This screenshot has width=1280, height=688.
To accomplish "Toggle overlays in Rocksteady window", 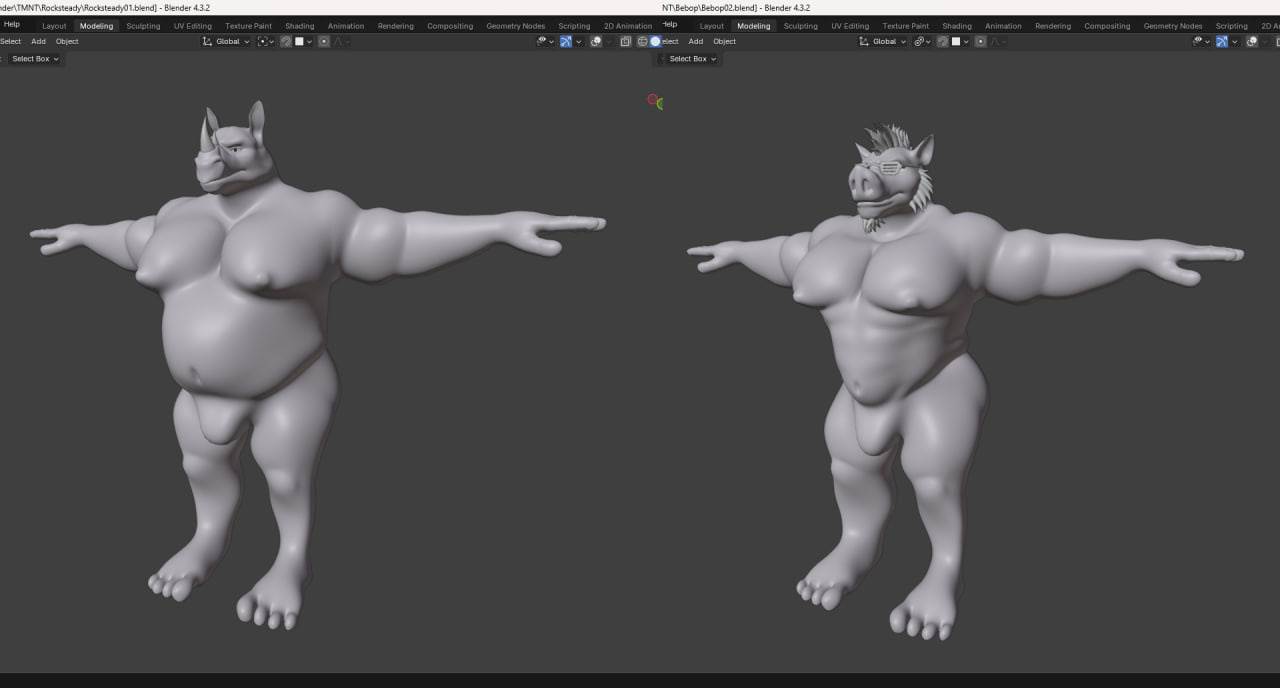I will [x=597, y=41].
